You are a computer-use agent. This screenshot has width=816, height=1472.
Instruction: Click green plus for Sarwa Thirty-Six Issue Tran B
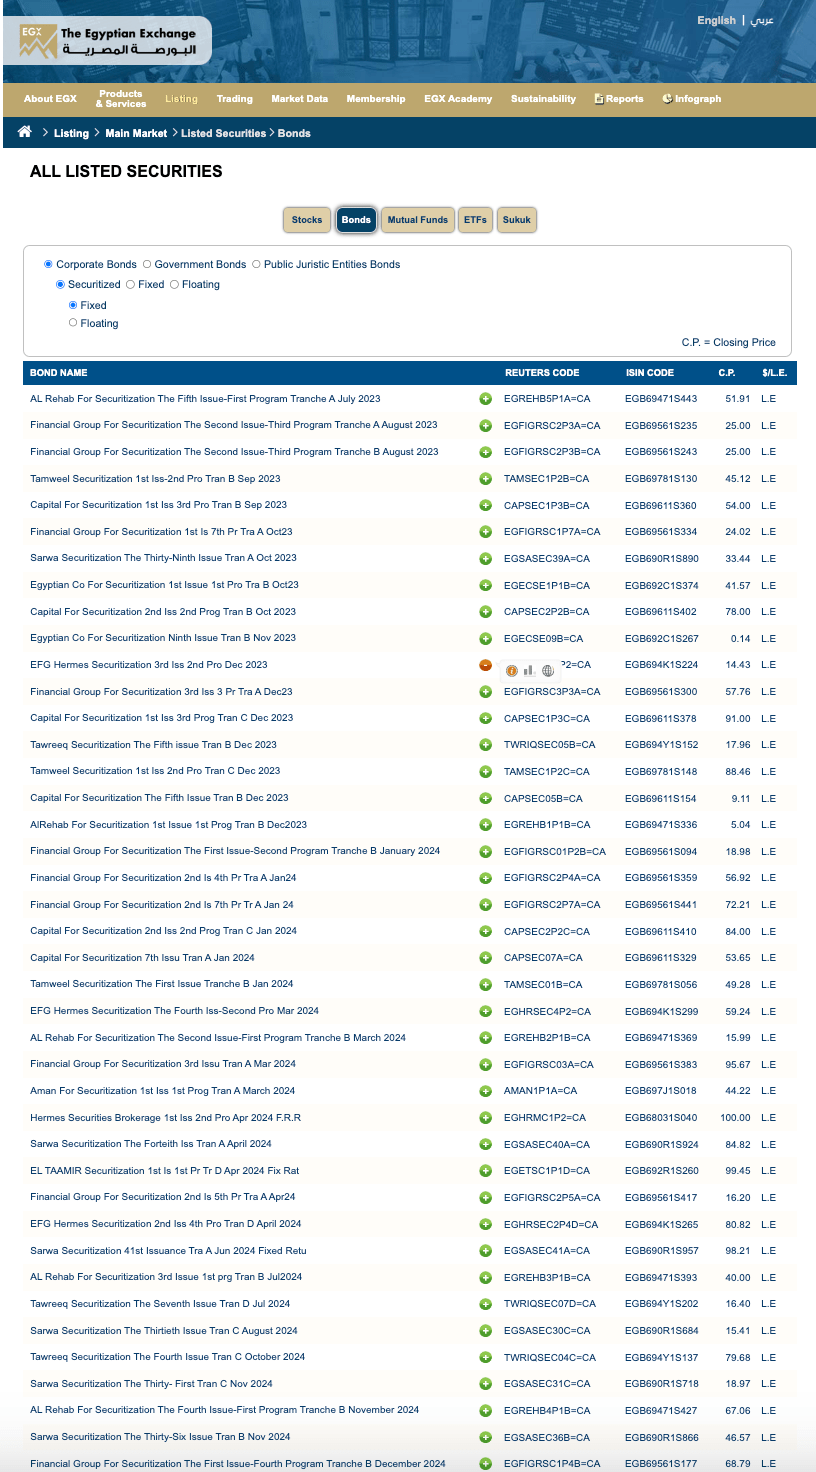pyautogui.click(x=485, y=1437)
